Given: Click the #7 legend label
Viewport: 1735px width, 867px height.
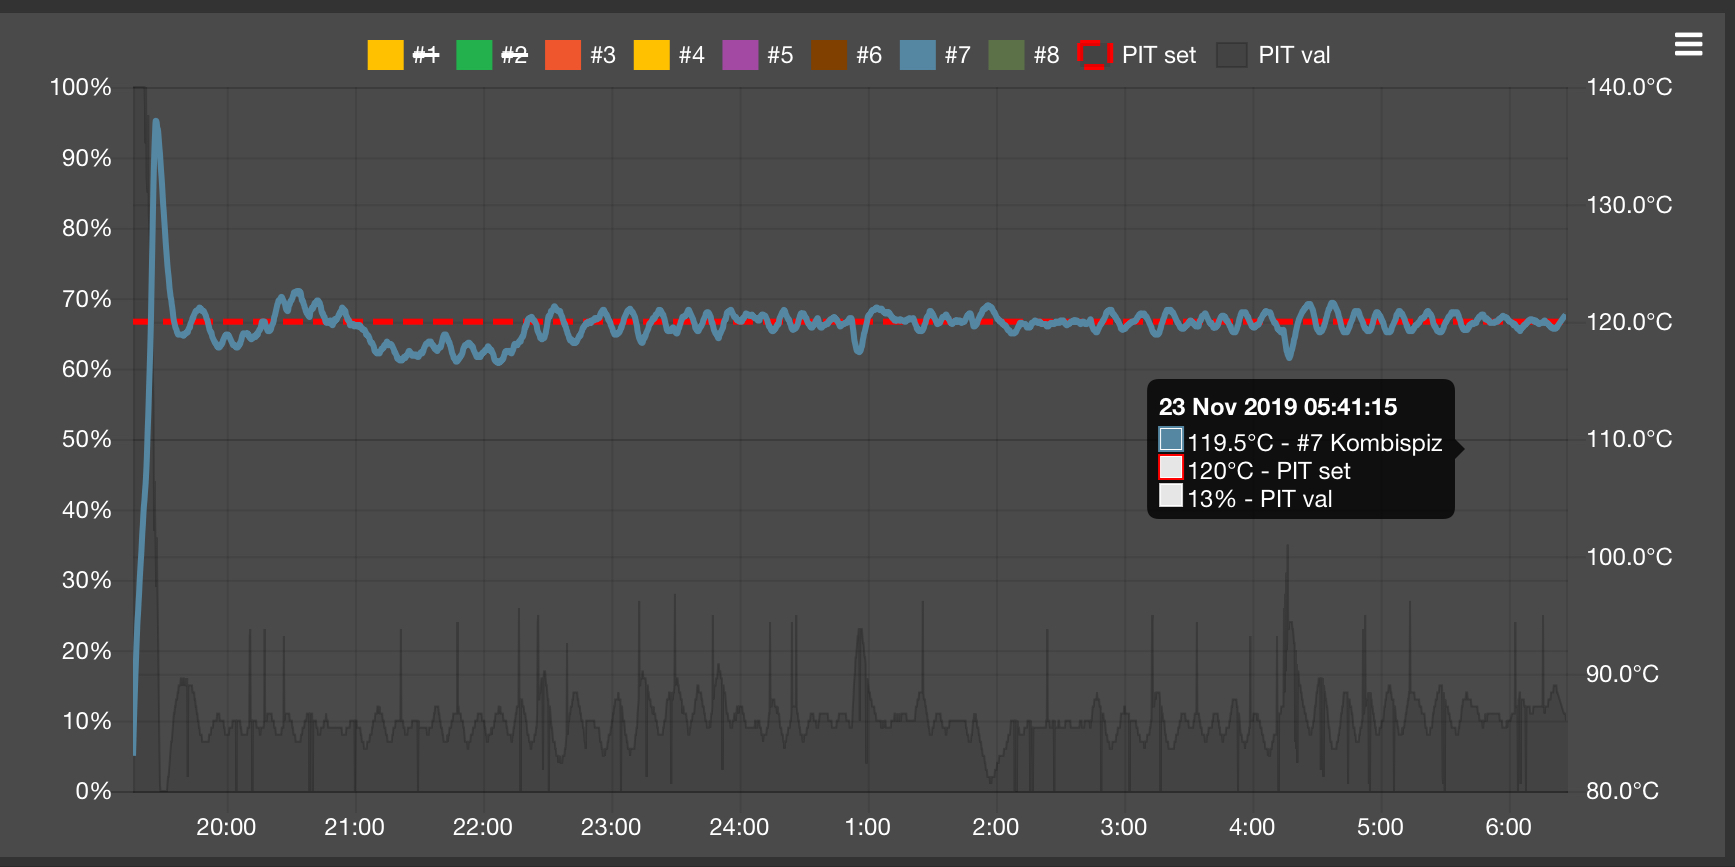Looking at the screenshot, I should pyautogui.click(x=958, y=55).
